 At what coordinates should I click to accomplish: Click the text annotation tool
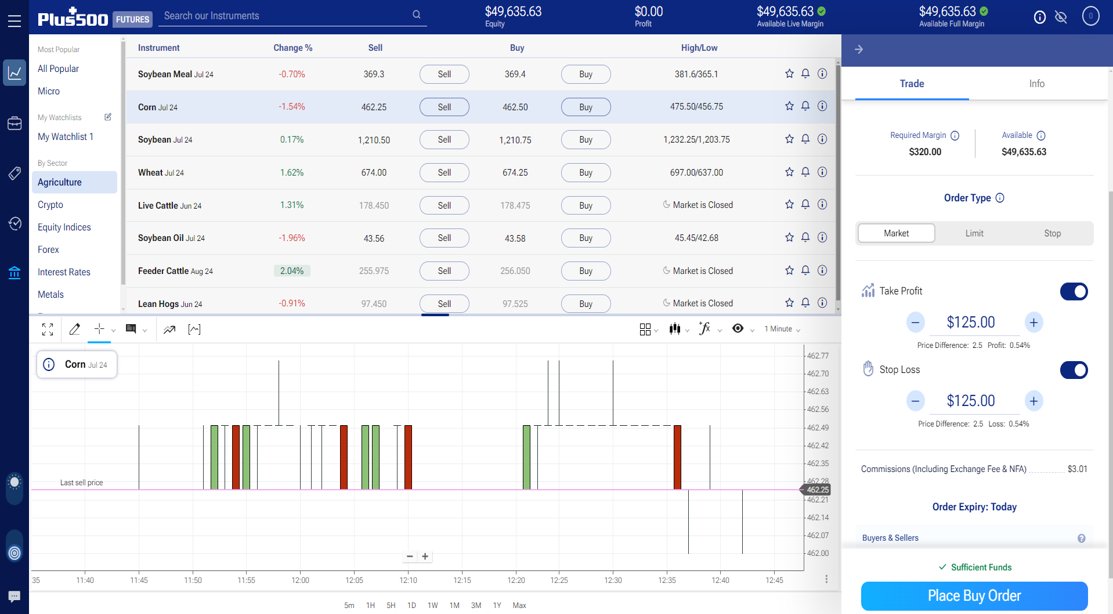(131, 328)
